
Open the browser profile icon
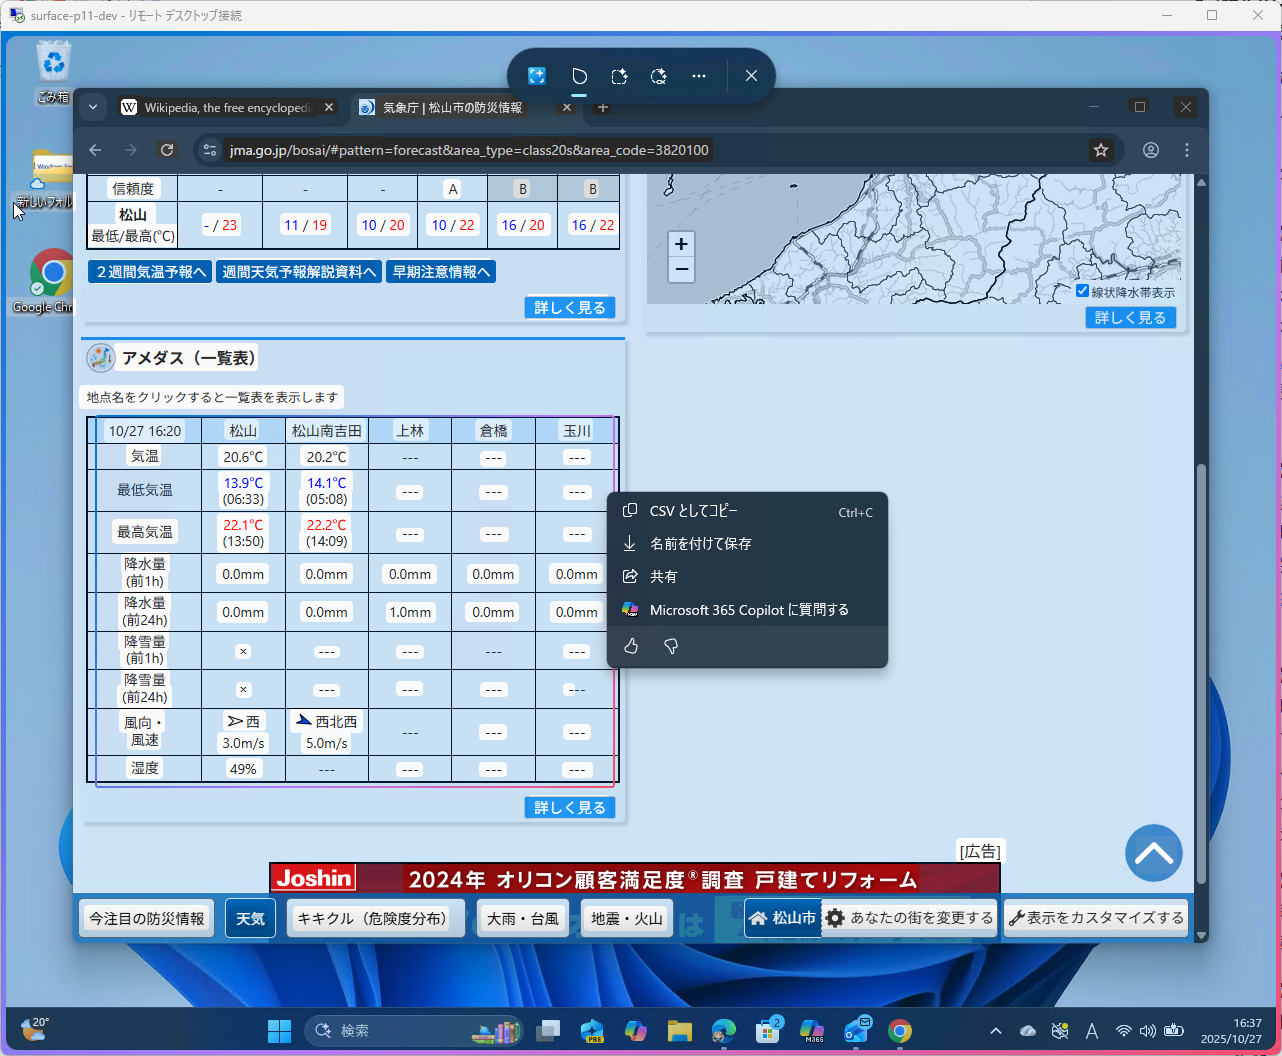tap(1151, 149)
